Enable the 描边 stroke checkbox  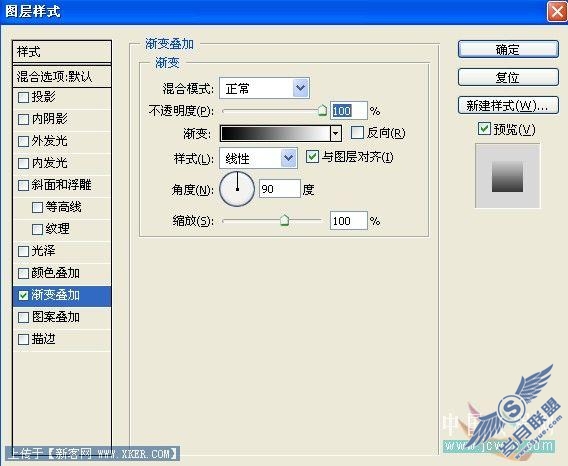click(24, 340)
